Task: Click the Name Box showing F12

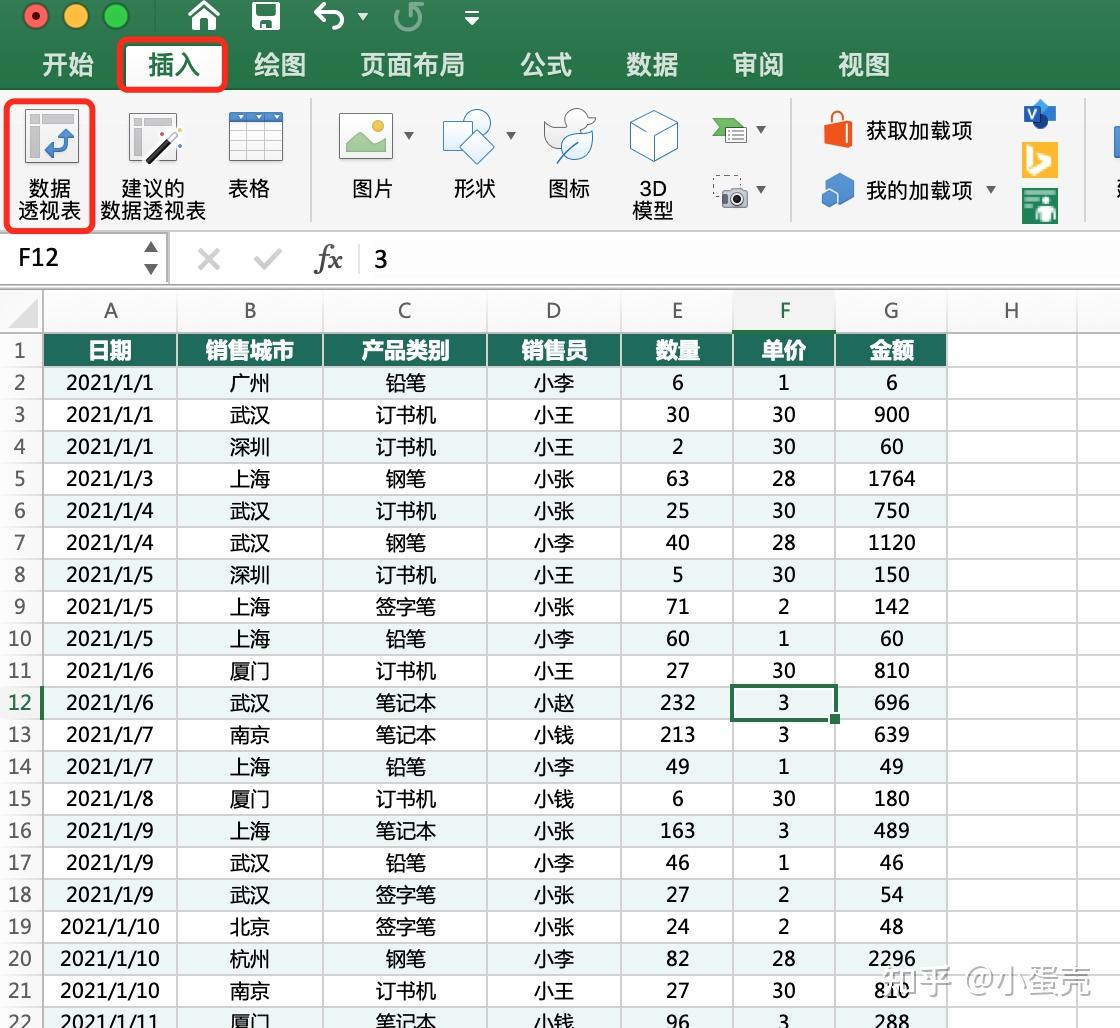Action: 71,258
